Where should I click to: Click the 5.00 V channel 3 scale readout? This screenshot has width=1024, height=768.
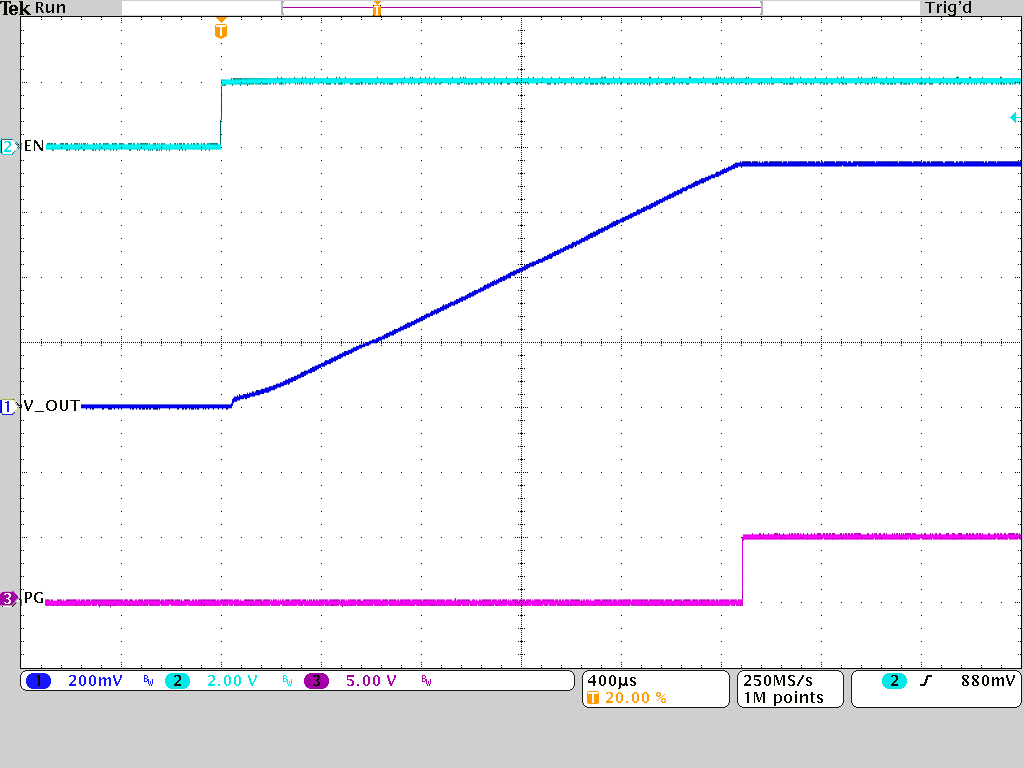pos(371,681)
